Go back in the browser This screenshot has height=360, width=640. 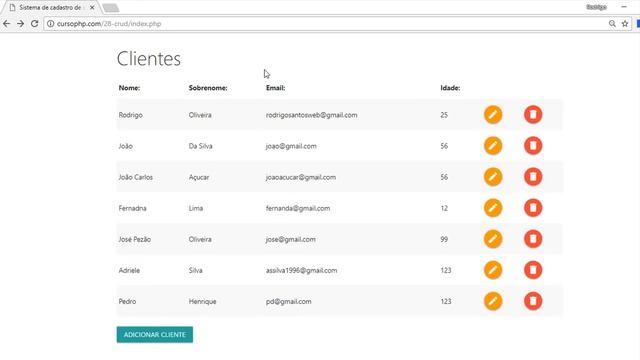coord(7,24)
